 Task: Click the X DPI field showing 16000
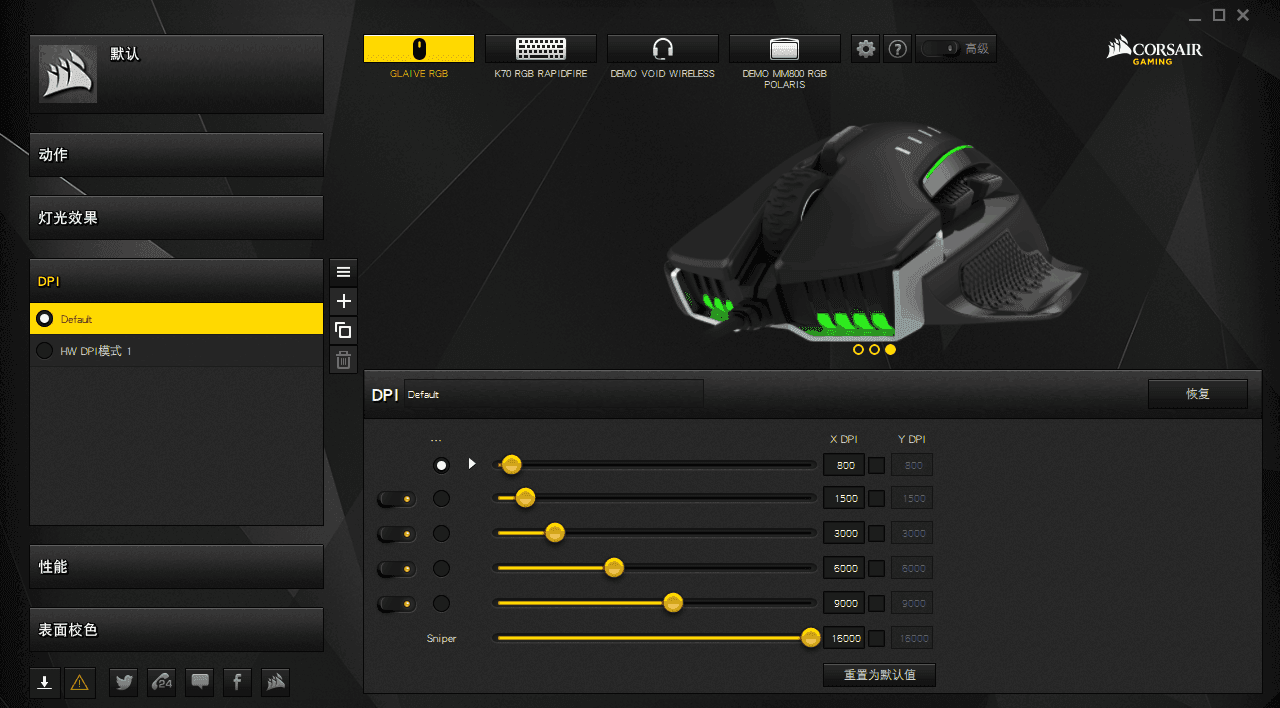pos(845,638)
